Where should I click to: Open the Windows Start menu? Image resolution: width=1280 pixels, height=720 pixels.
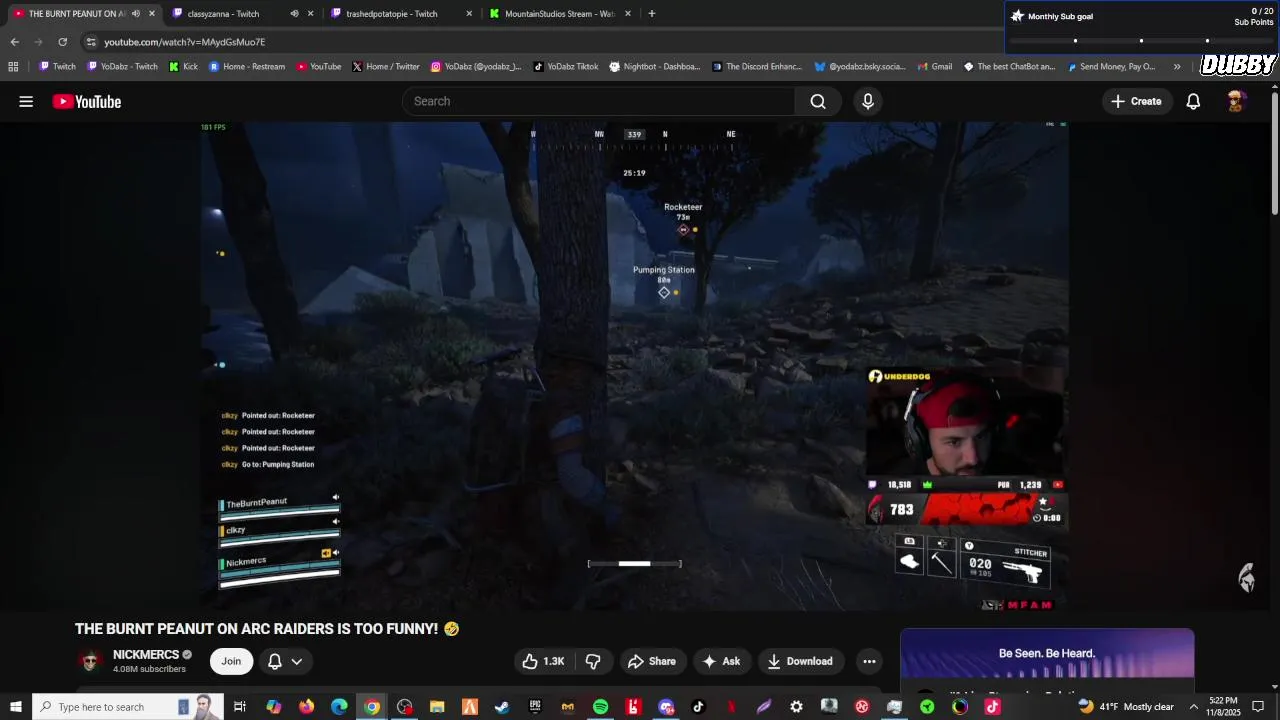[15, 707]
